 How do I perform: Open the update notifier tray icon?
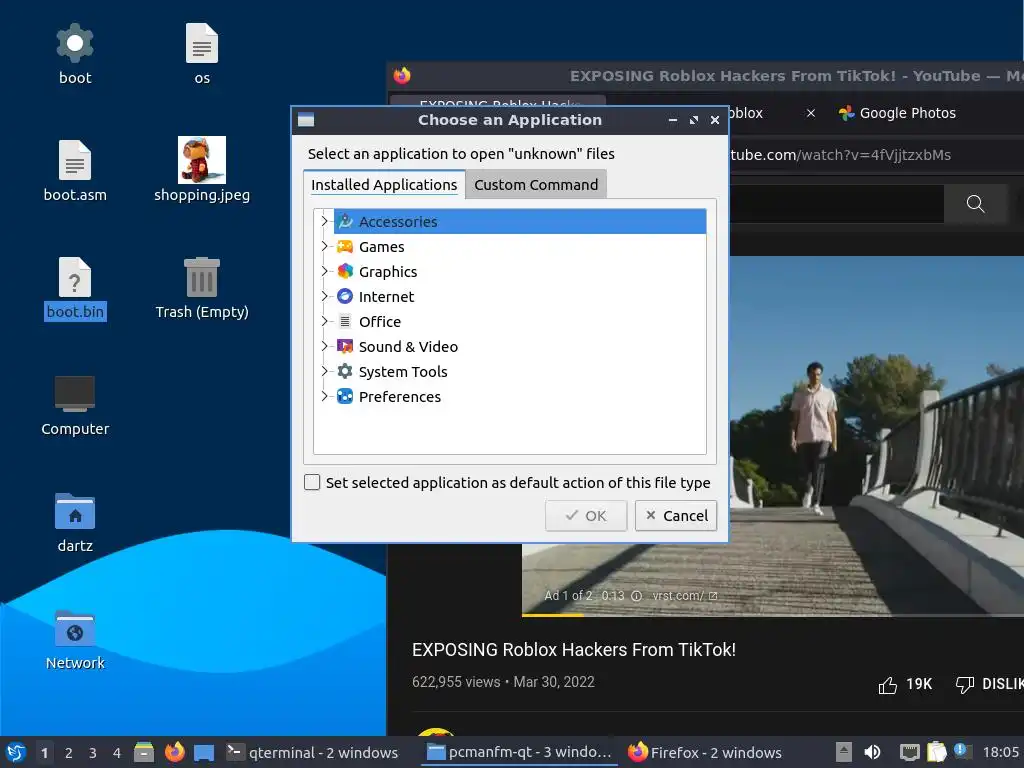[963, 751]
